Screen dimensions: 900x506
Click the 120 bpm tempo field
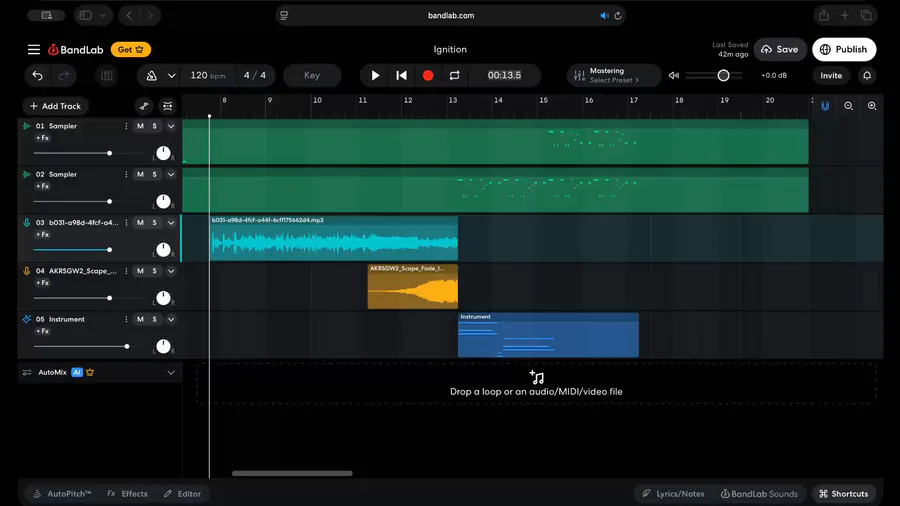click(x=207, y=75)
